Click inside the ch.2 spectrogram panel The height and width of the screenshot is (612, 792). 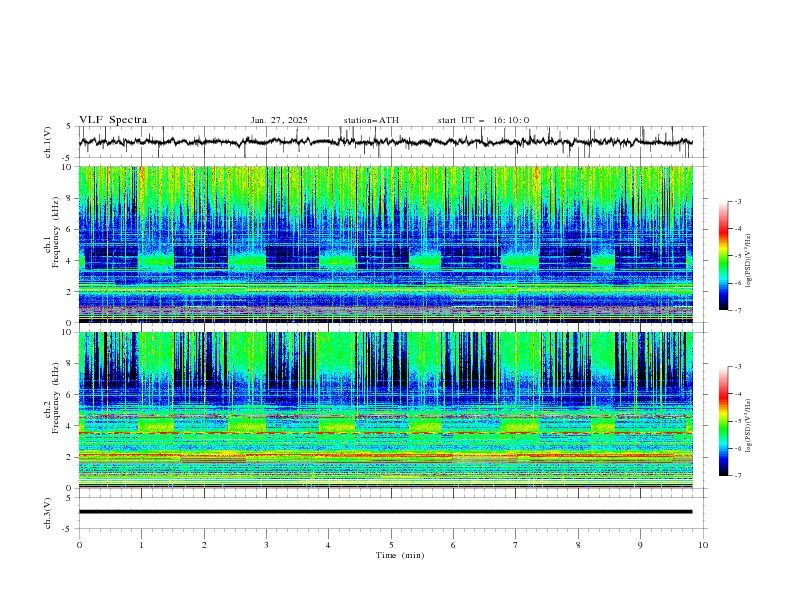(385, 410)
